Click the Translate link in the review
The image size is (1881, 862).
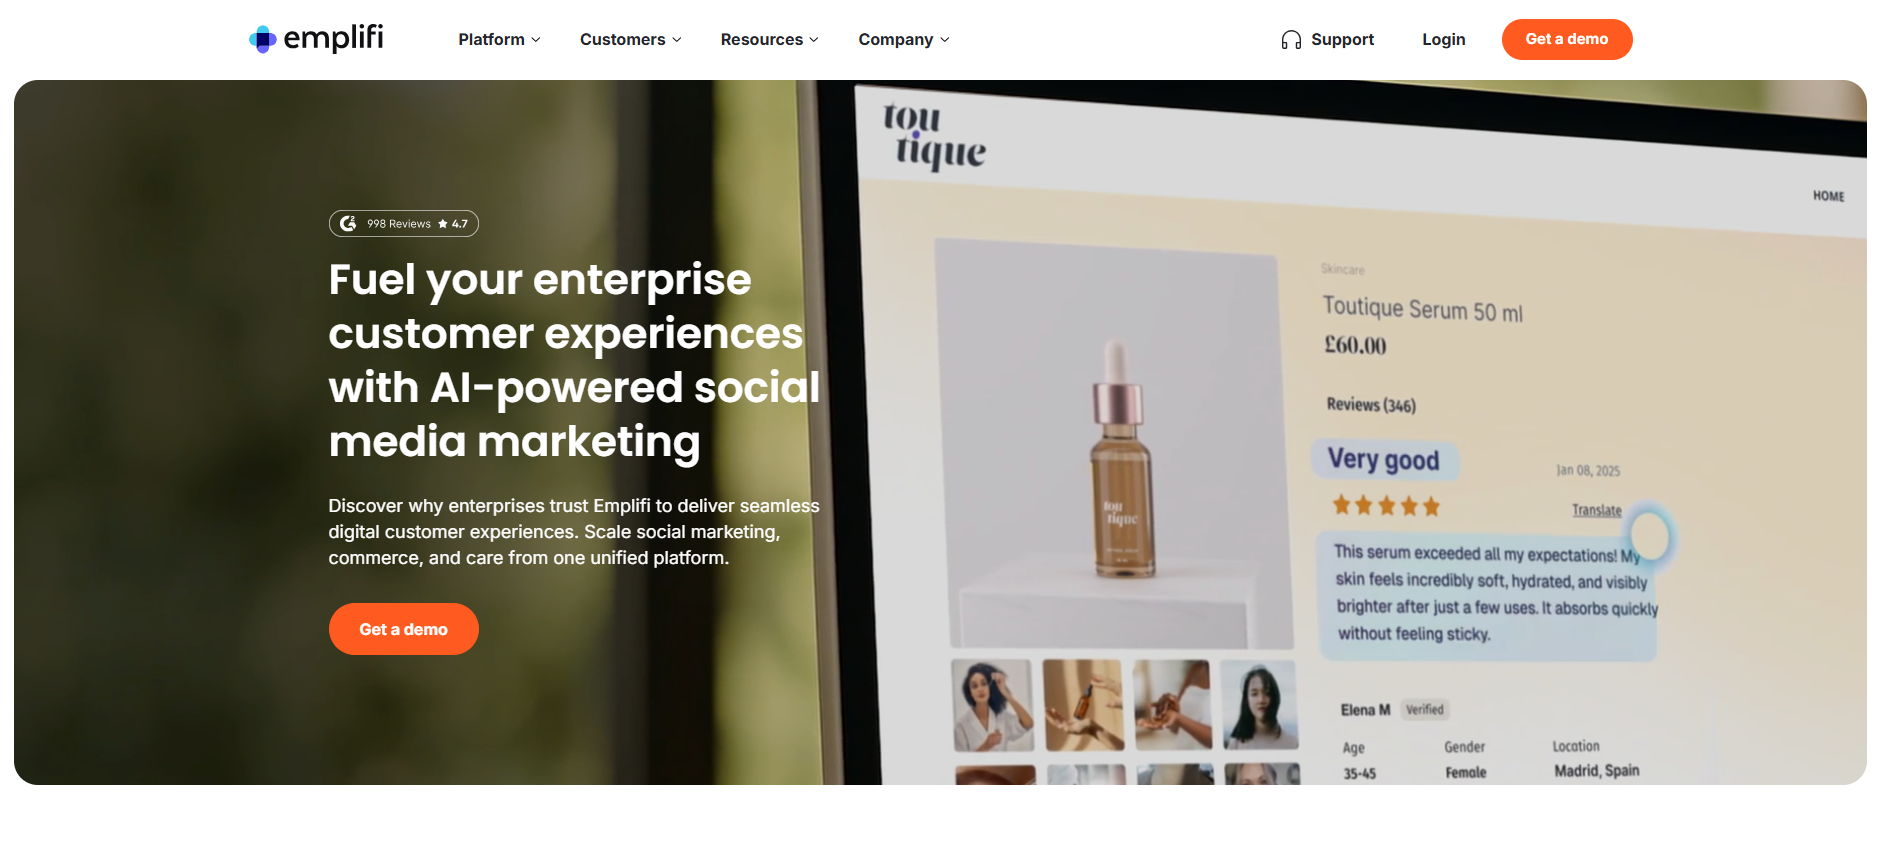pos(1597,510)
